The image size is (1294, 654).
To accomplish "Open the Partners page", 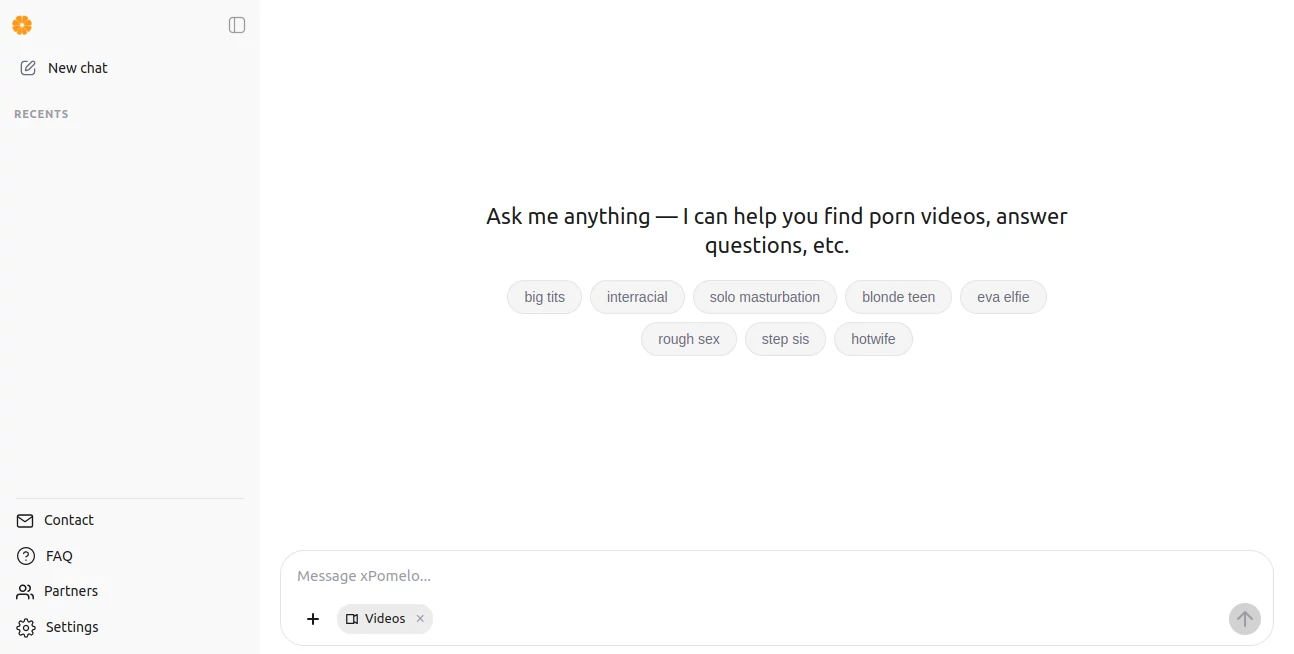I will coord(57,591).
